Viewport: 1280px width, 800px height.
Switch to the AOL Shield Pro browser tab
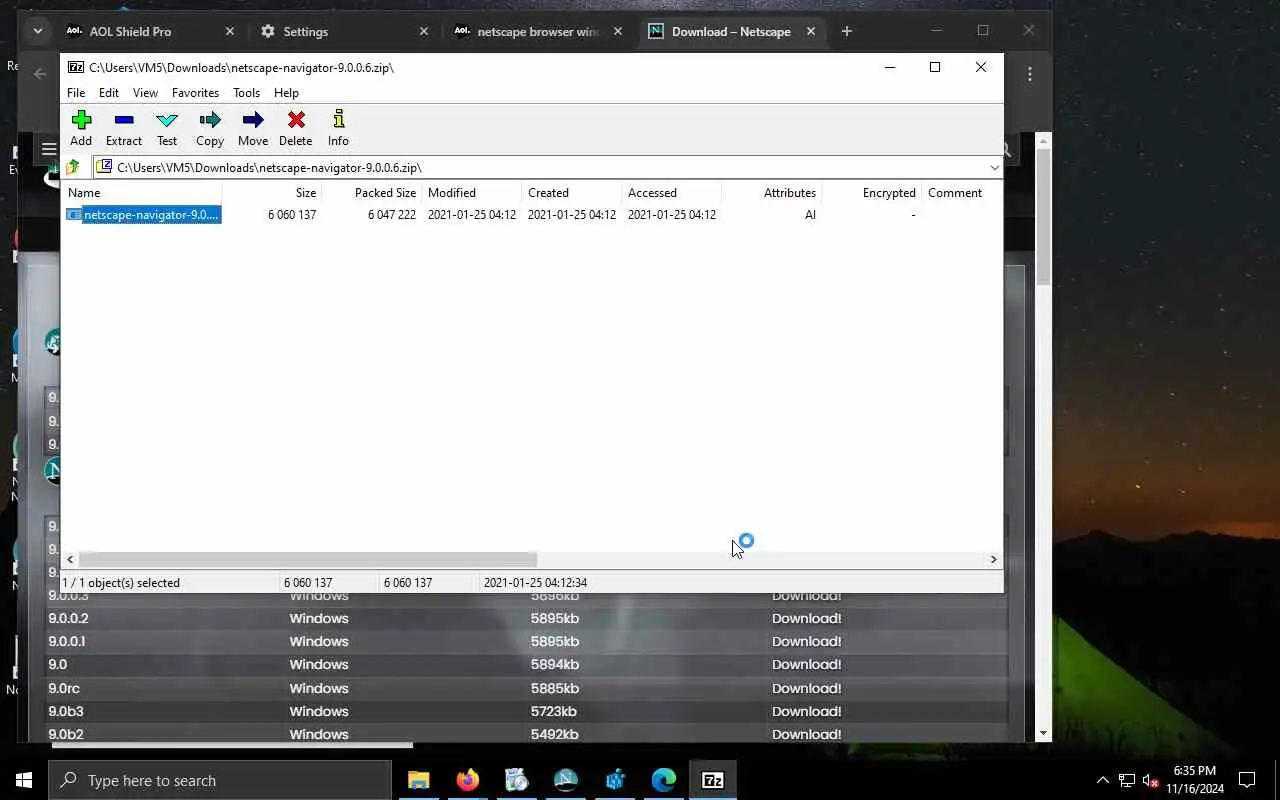[148, 32]
